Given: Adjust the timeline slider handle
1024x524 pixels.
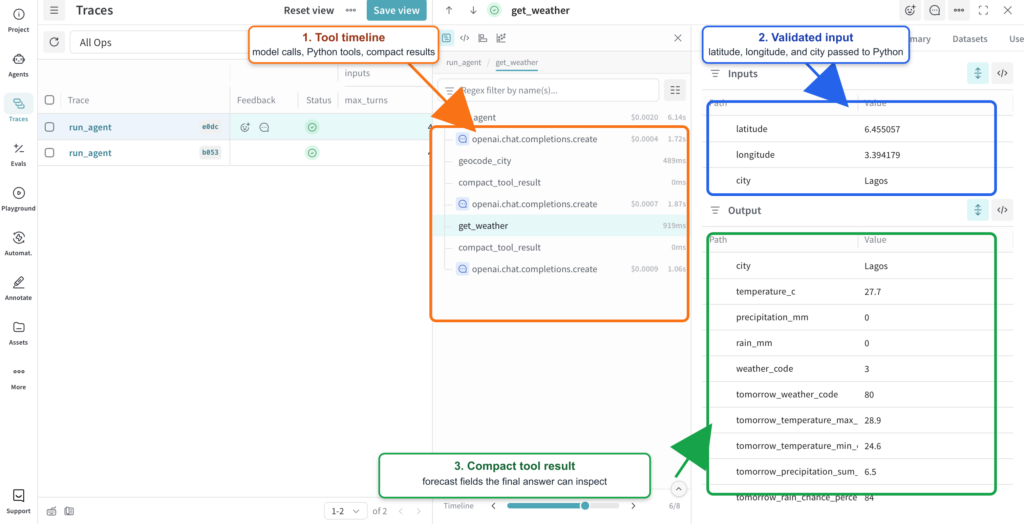Looking at the screenshot, I should coord(585,506).
